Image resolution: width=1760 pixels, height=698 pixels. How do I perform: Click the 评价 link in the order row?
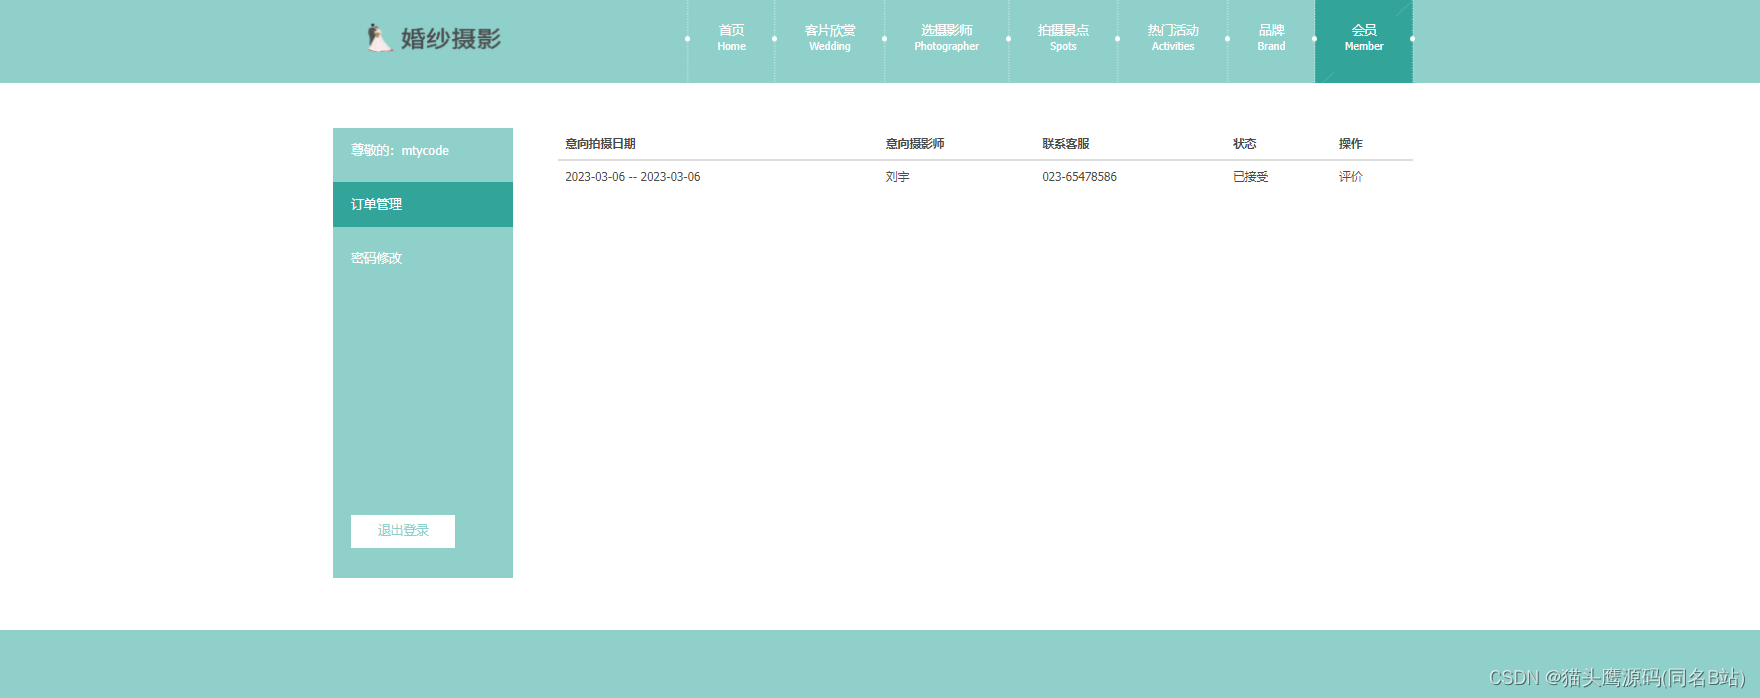pos(1351,177)
